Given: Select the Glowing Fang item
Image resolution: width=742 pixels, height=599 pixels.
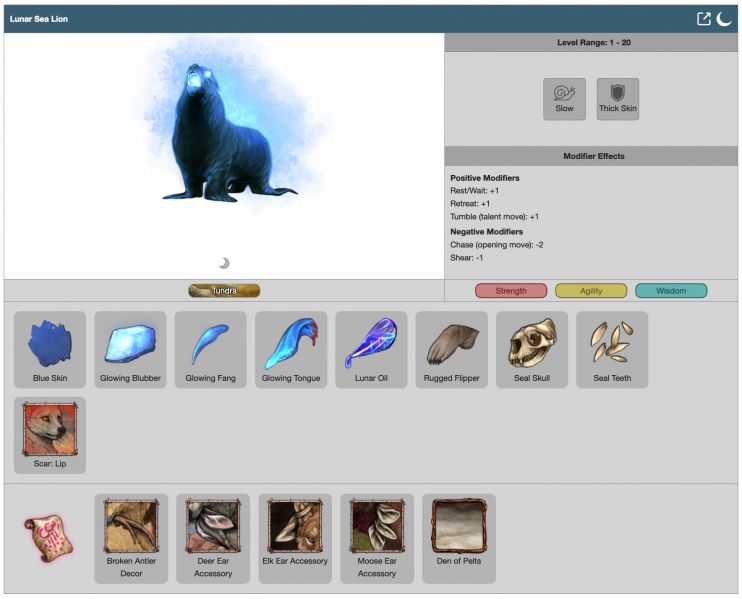Looking at the screenshot, I should [210, 349].
